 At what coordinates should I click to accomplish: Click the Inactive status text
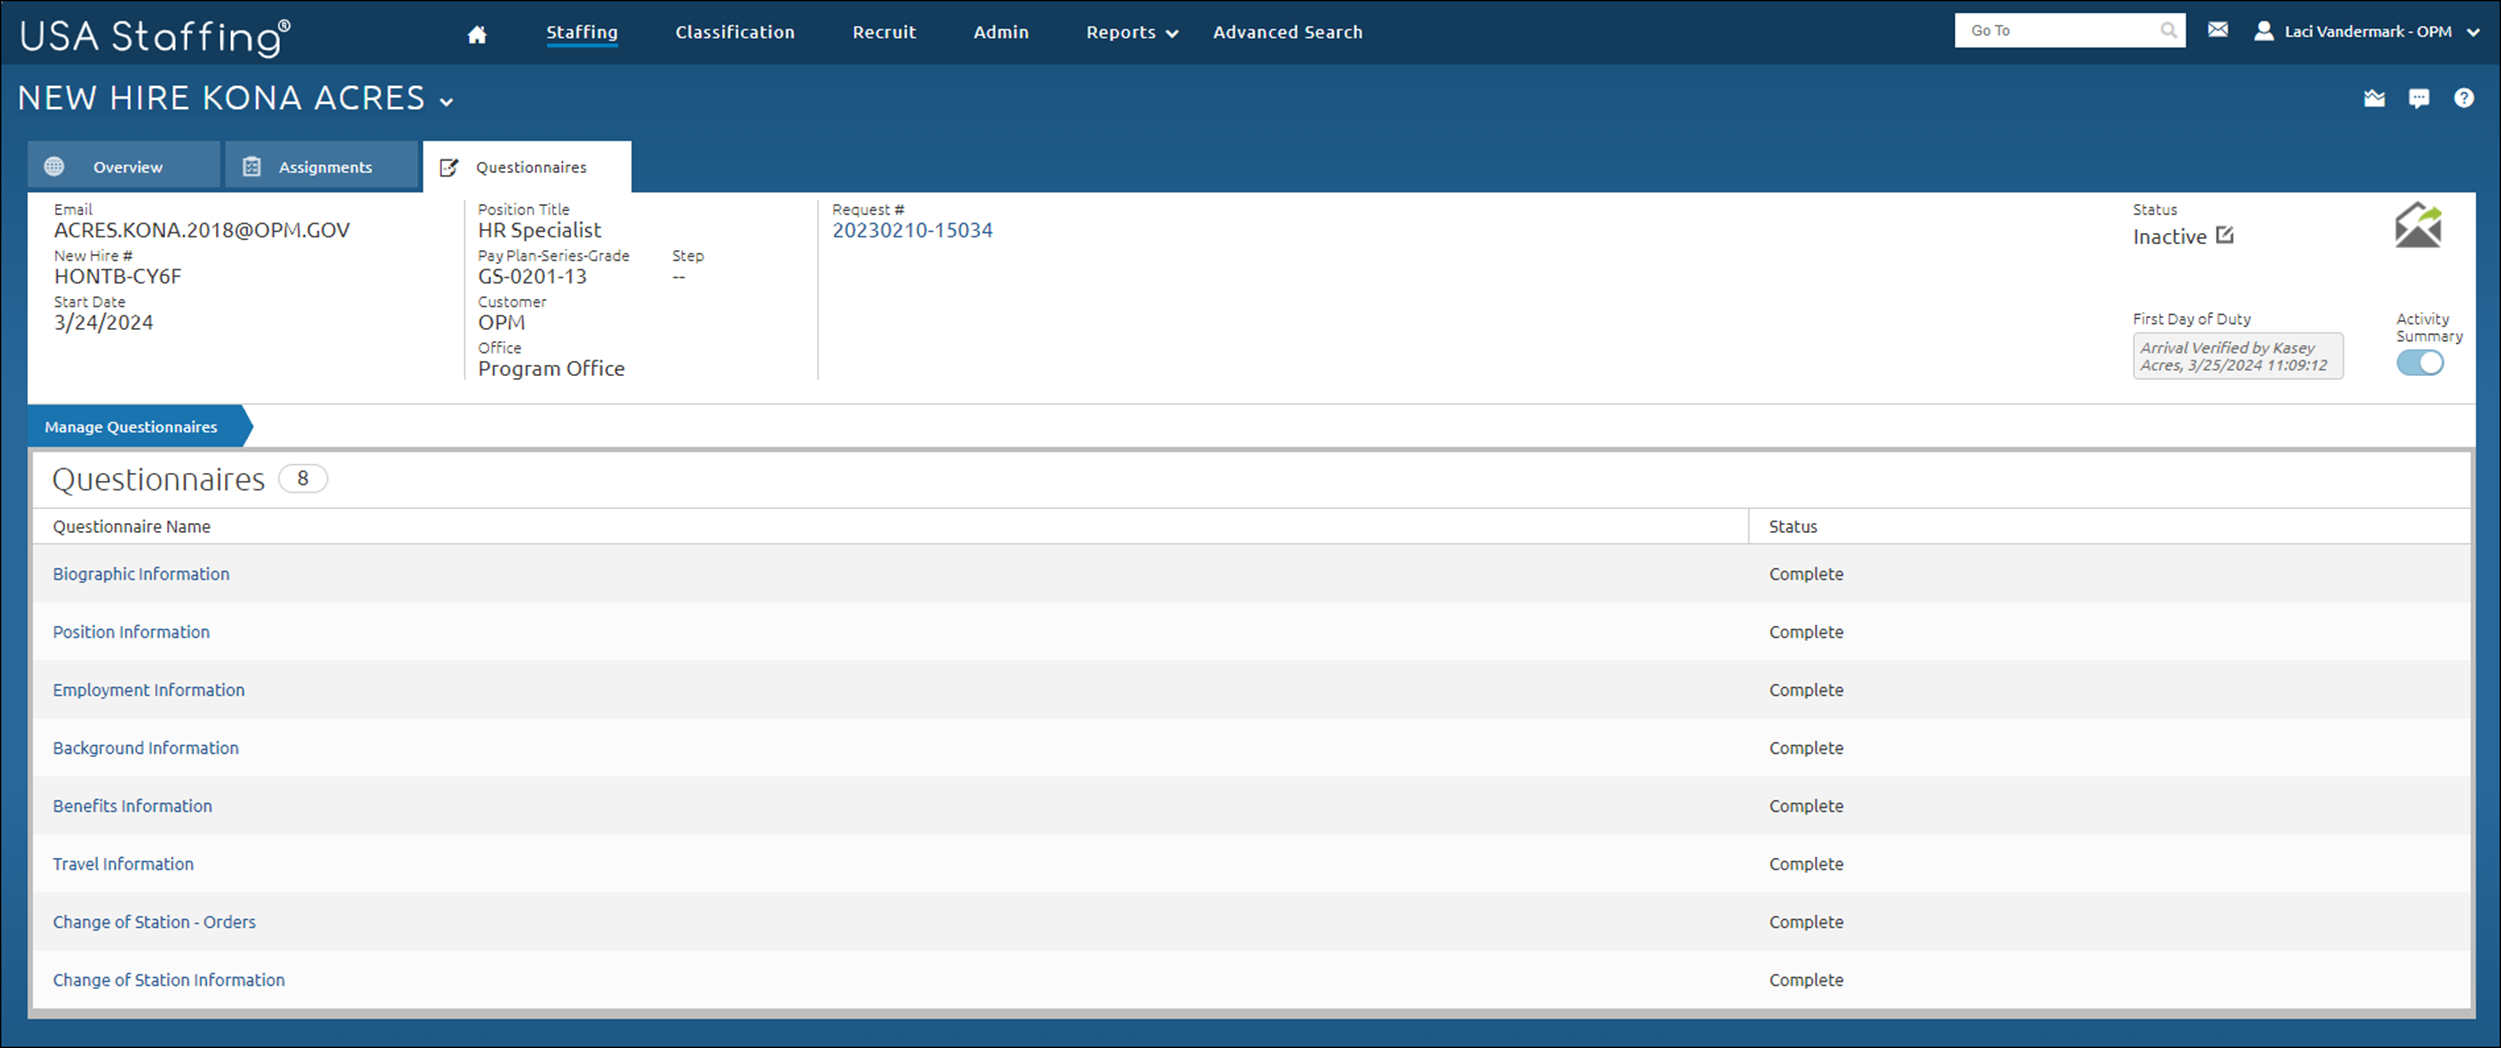pos(2169,237)
